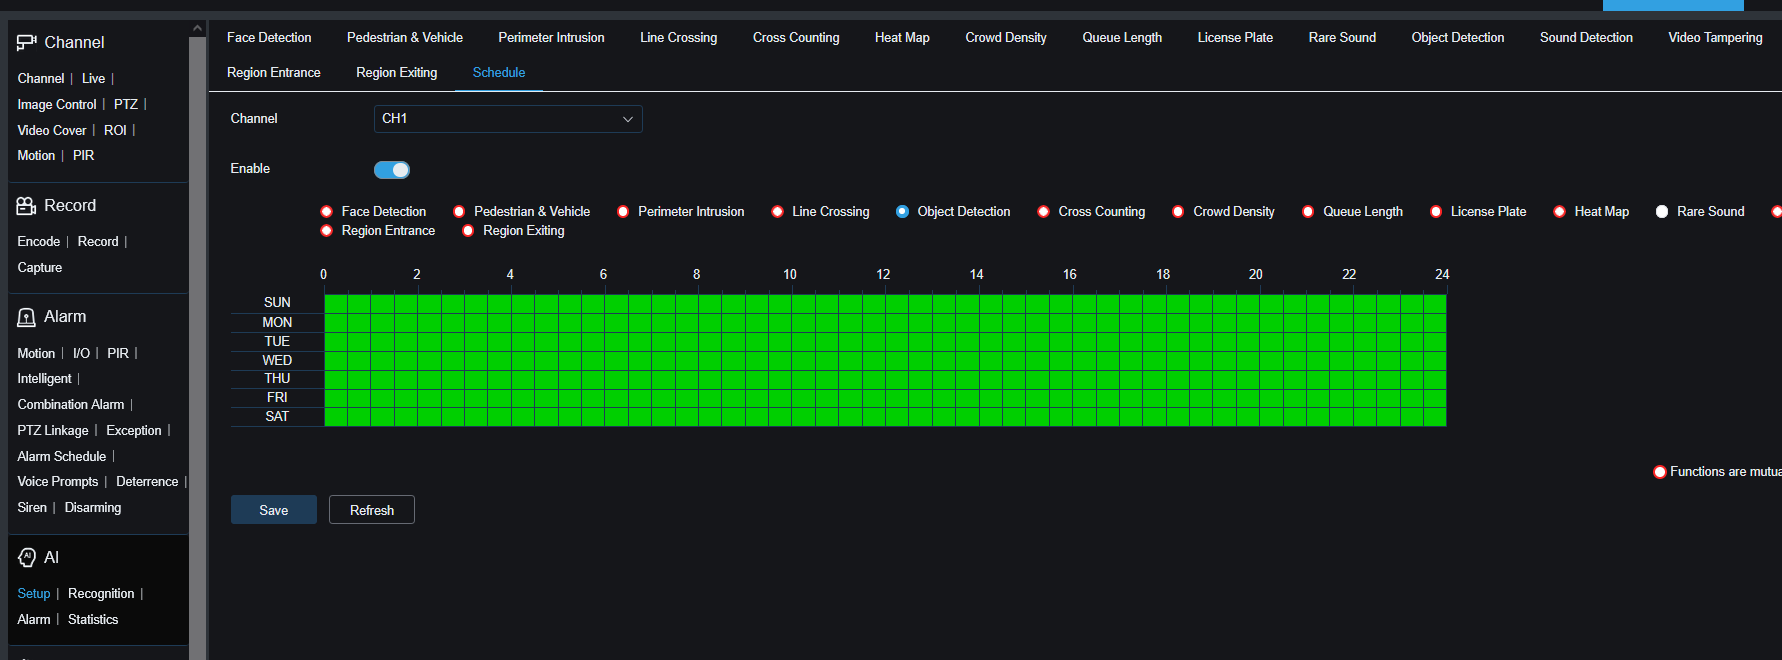Click the Refresh button
The width and height of the screenshot is (1782, 660).
point(372,510)
